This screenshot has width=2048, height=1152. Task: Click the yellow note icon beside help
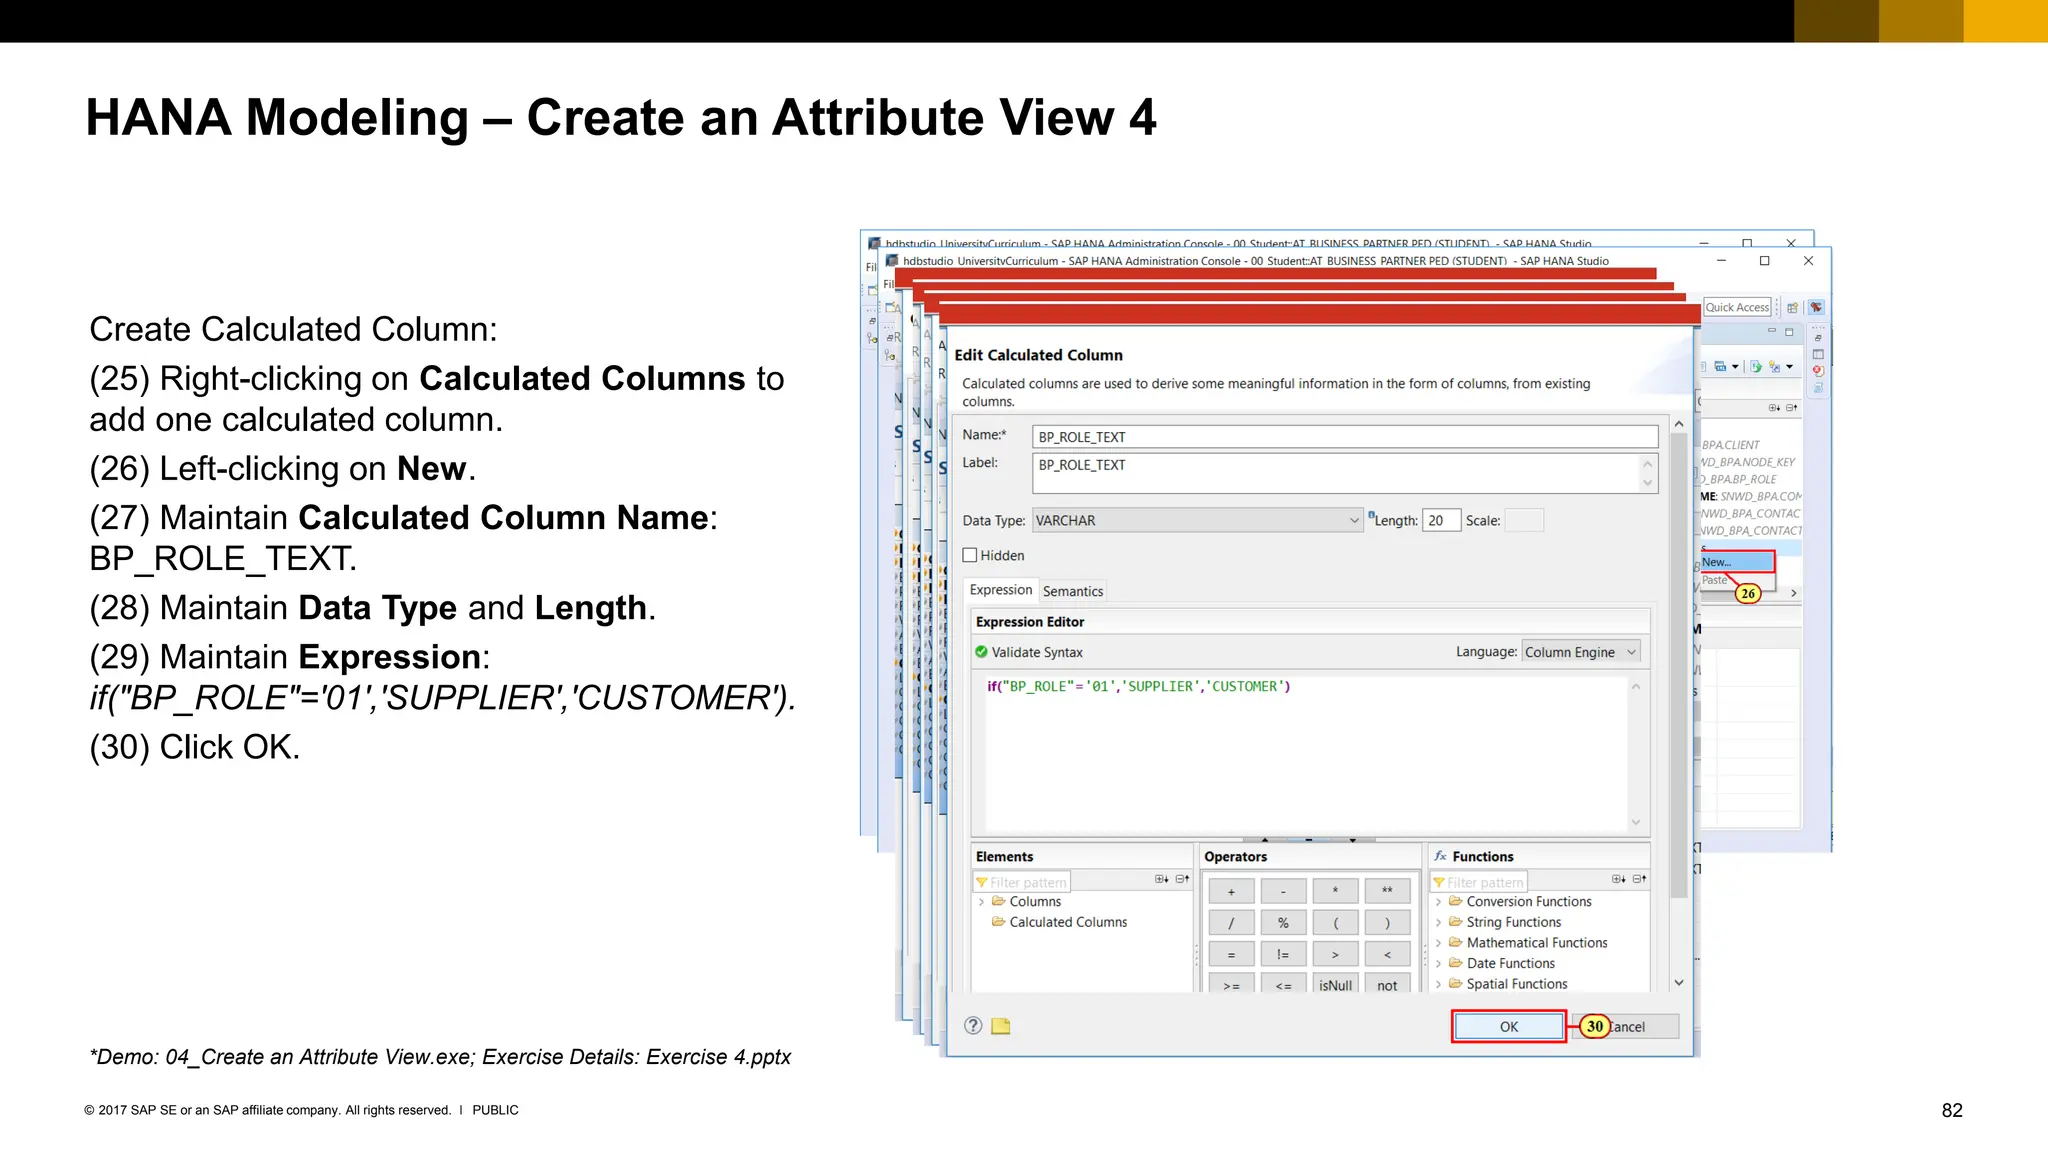pyautogui.click(x=1001, y=1026)
